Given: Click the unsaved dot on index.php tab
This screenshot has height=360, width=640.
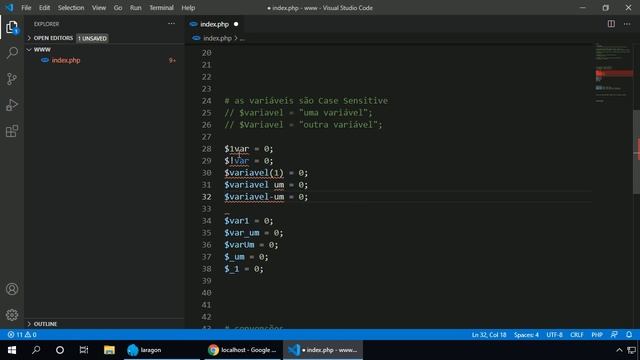Looking at the screenshot, I should (236, 24).
